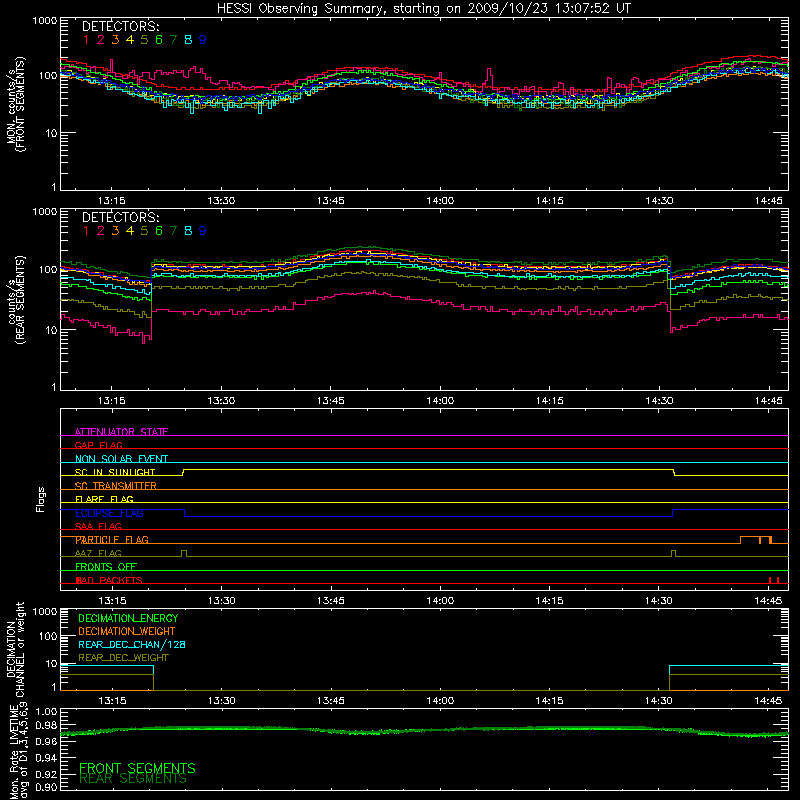This screenshot has width=800, height=800.
Task: Click the 1000 y-axis value on the decimation plot
Action: pos(45,612)
